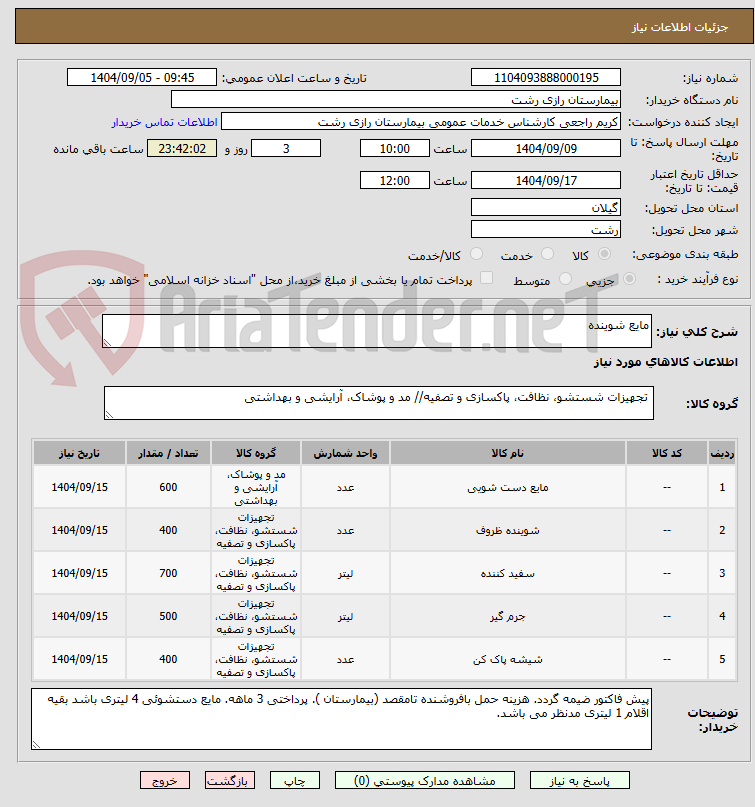The height and width of the screenshot is (807, 755).
Task: Click the price validity time 12:00 field
Action: point(395,181)
